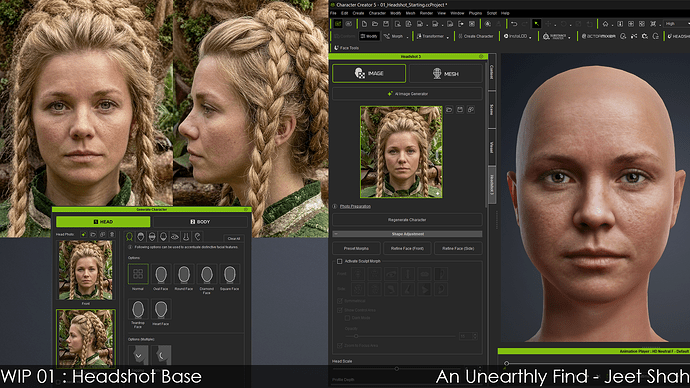
Task: Click the save image icon in Headshot panel
Action: [x=460, y=109]
